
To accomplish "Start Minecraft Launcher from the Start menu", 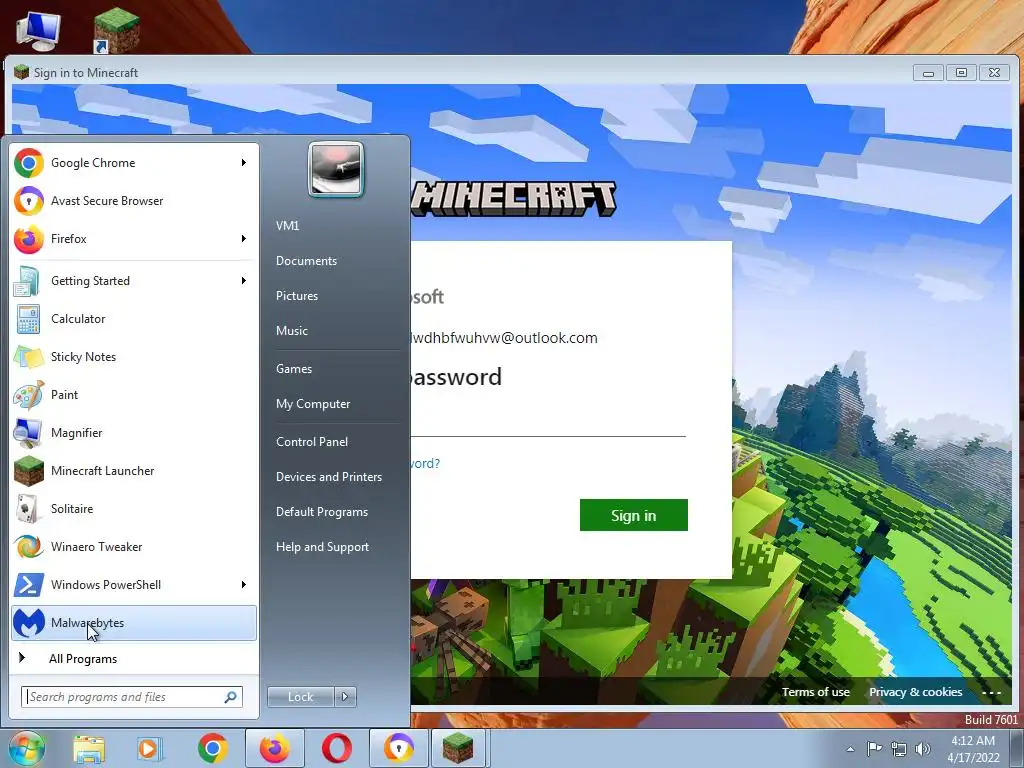I will [134, 470].
